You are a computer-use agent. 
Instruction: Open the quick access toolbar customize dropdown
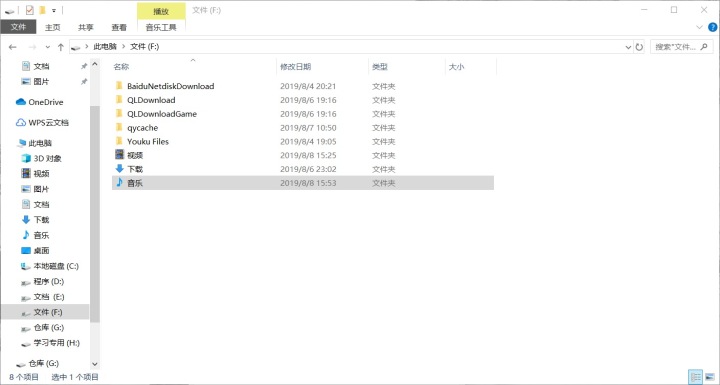coord(54,10)
